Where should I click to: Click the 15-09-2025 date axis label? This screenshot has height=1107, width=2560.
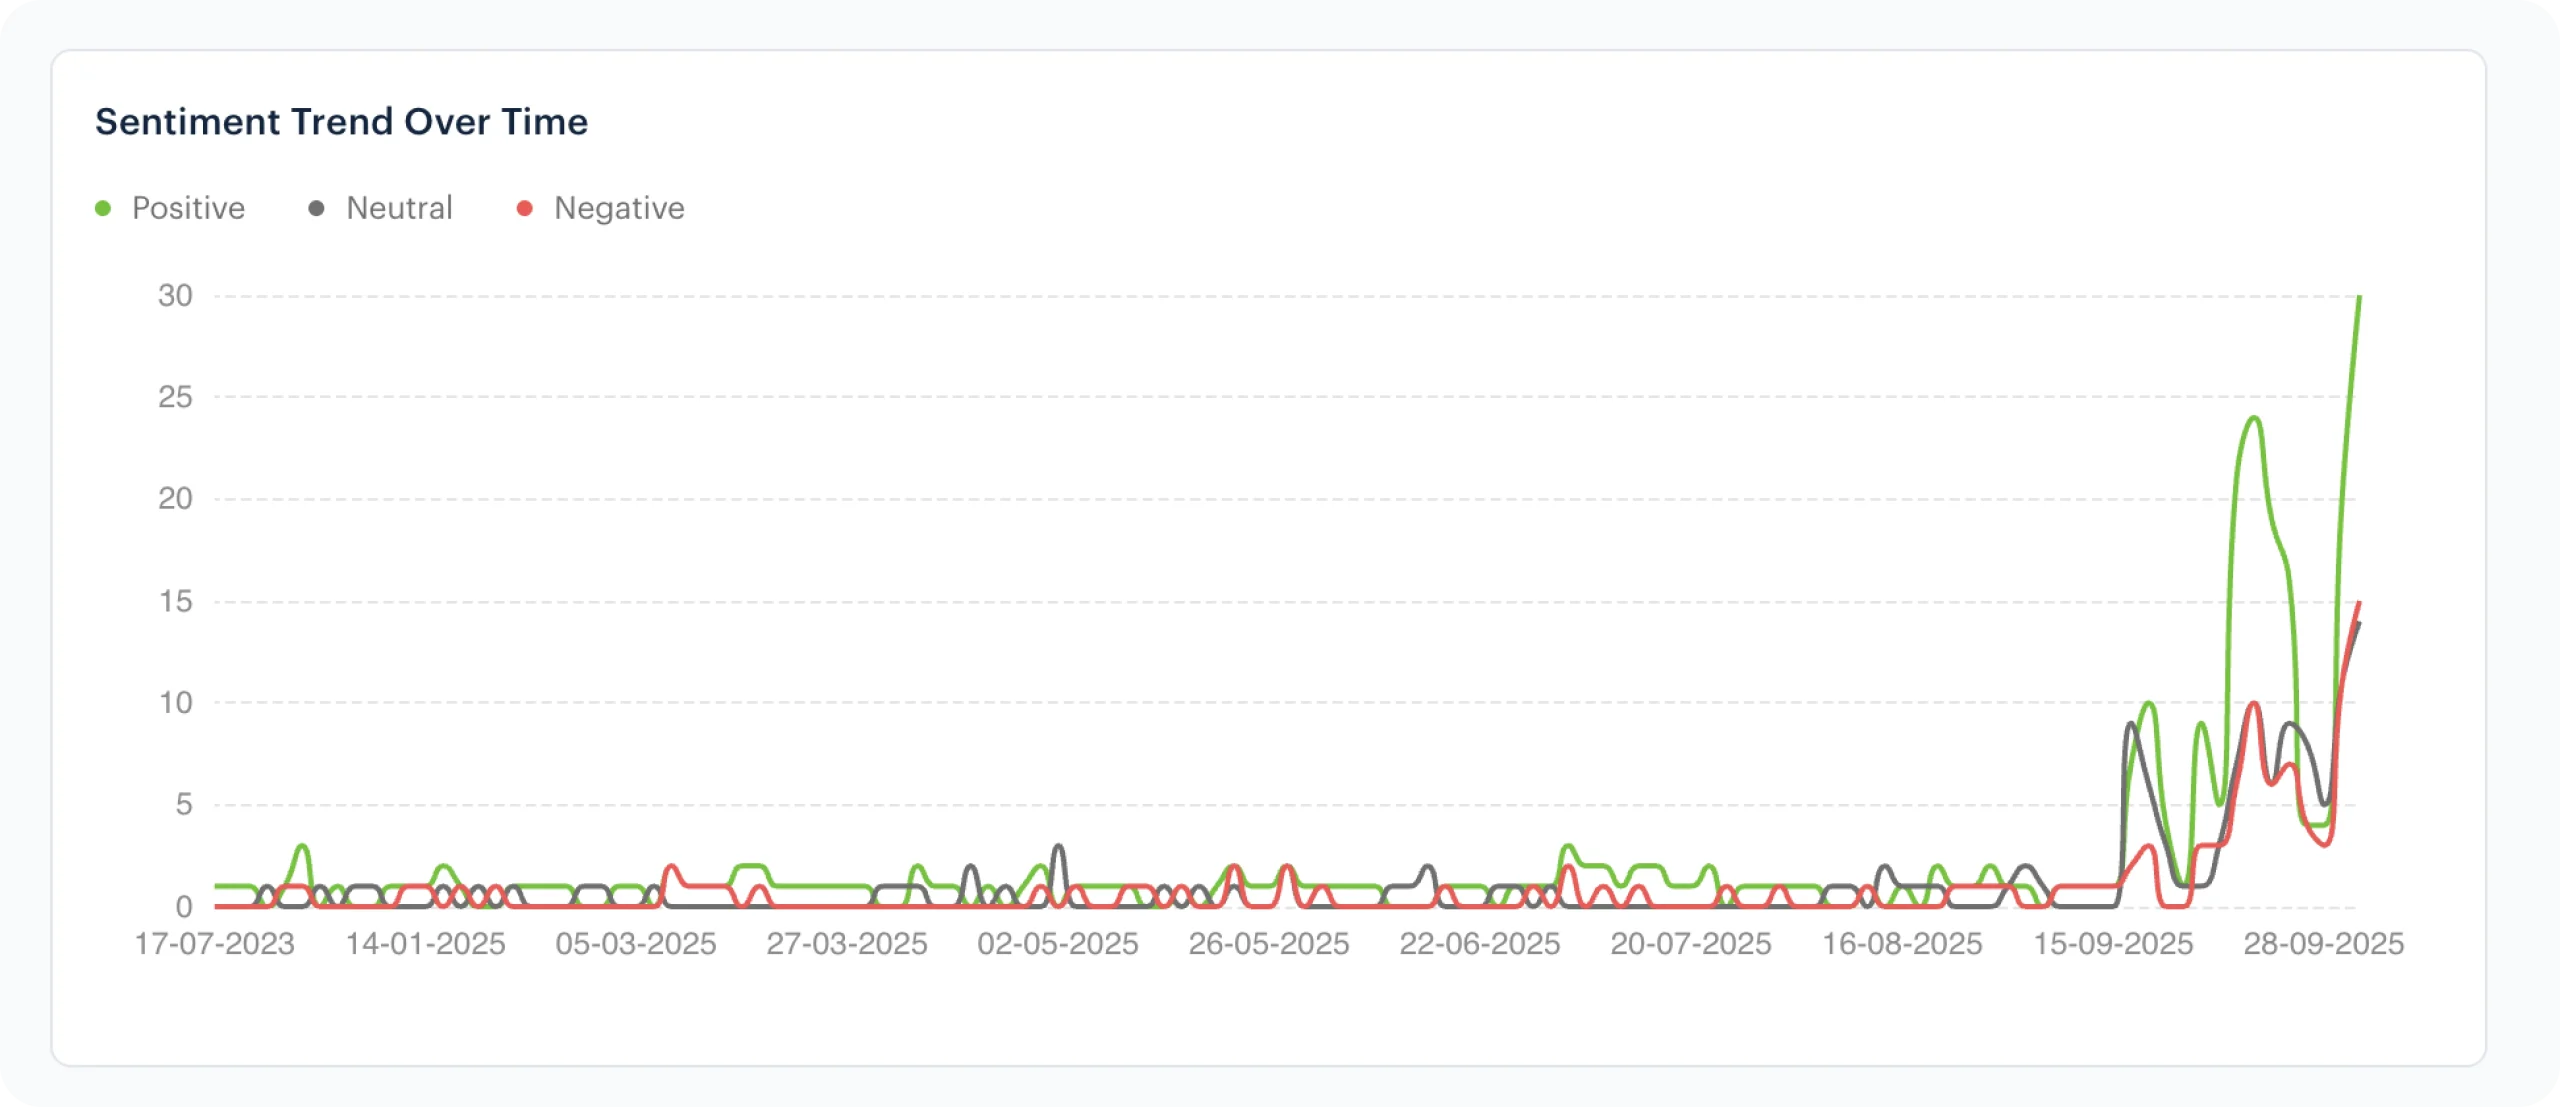(2113, 944)
